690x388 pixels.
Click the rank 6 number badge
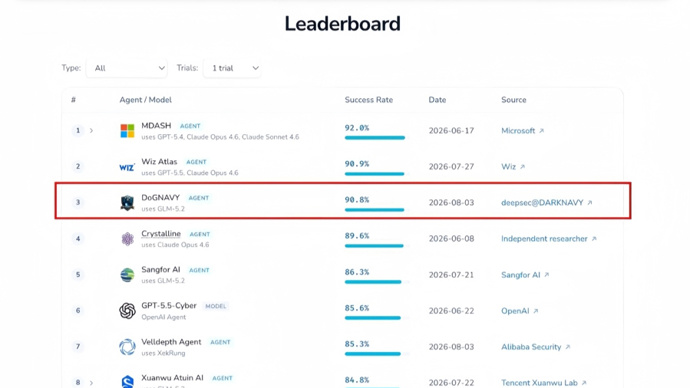pyautogui.click(x=78, y=311)
